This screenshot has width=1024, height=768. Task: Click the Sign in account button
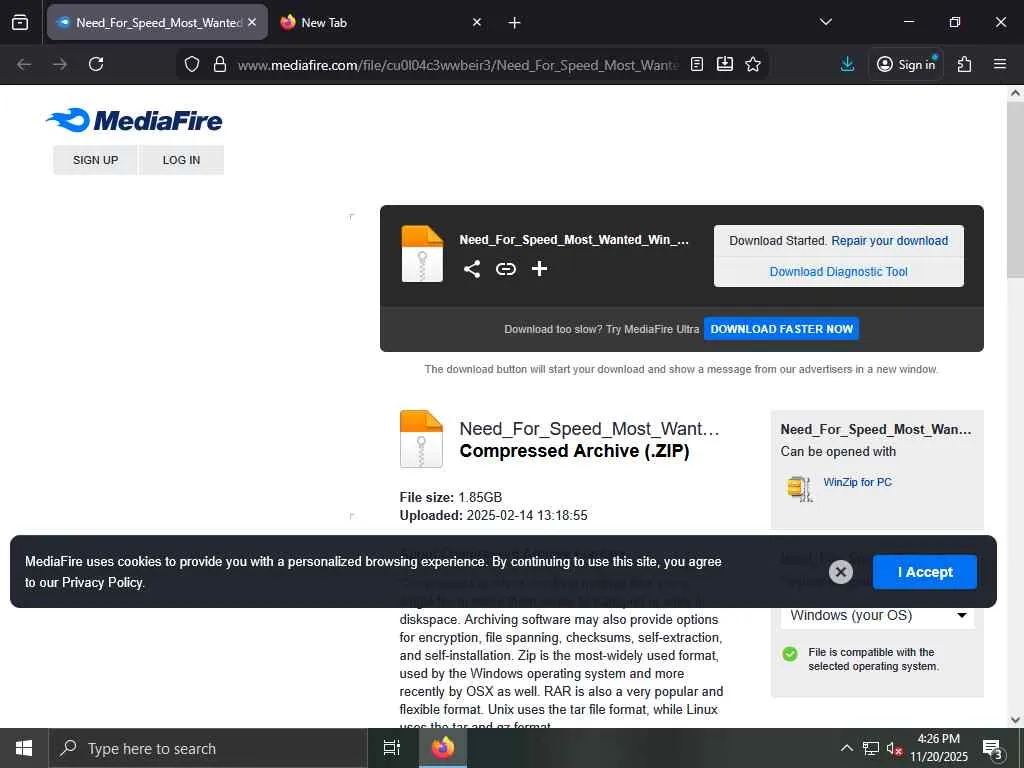pyautogui.click(x=906, y=64)
